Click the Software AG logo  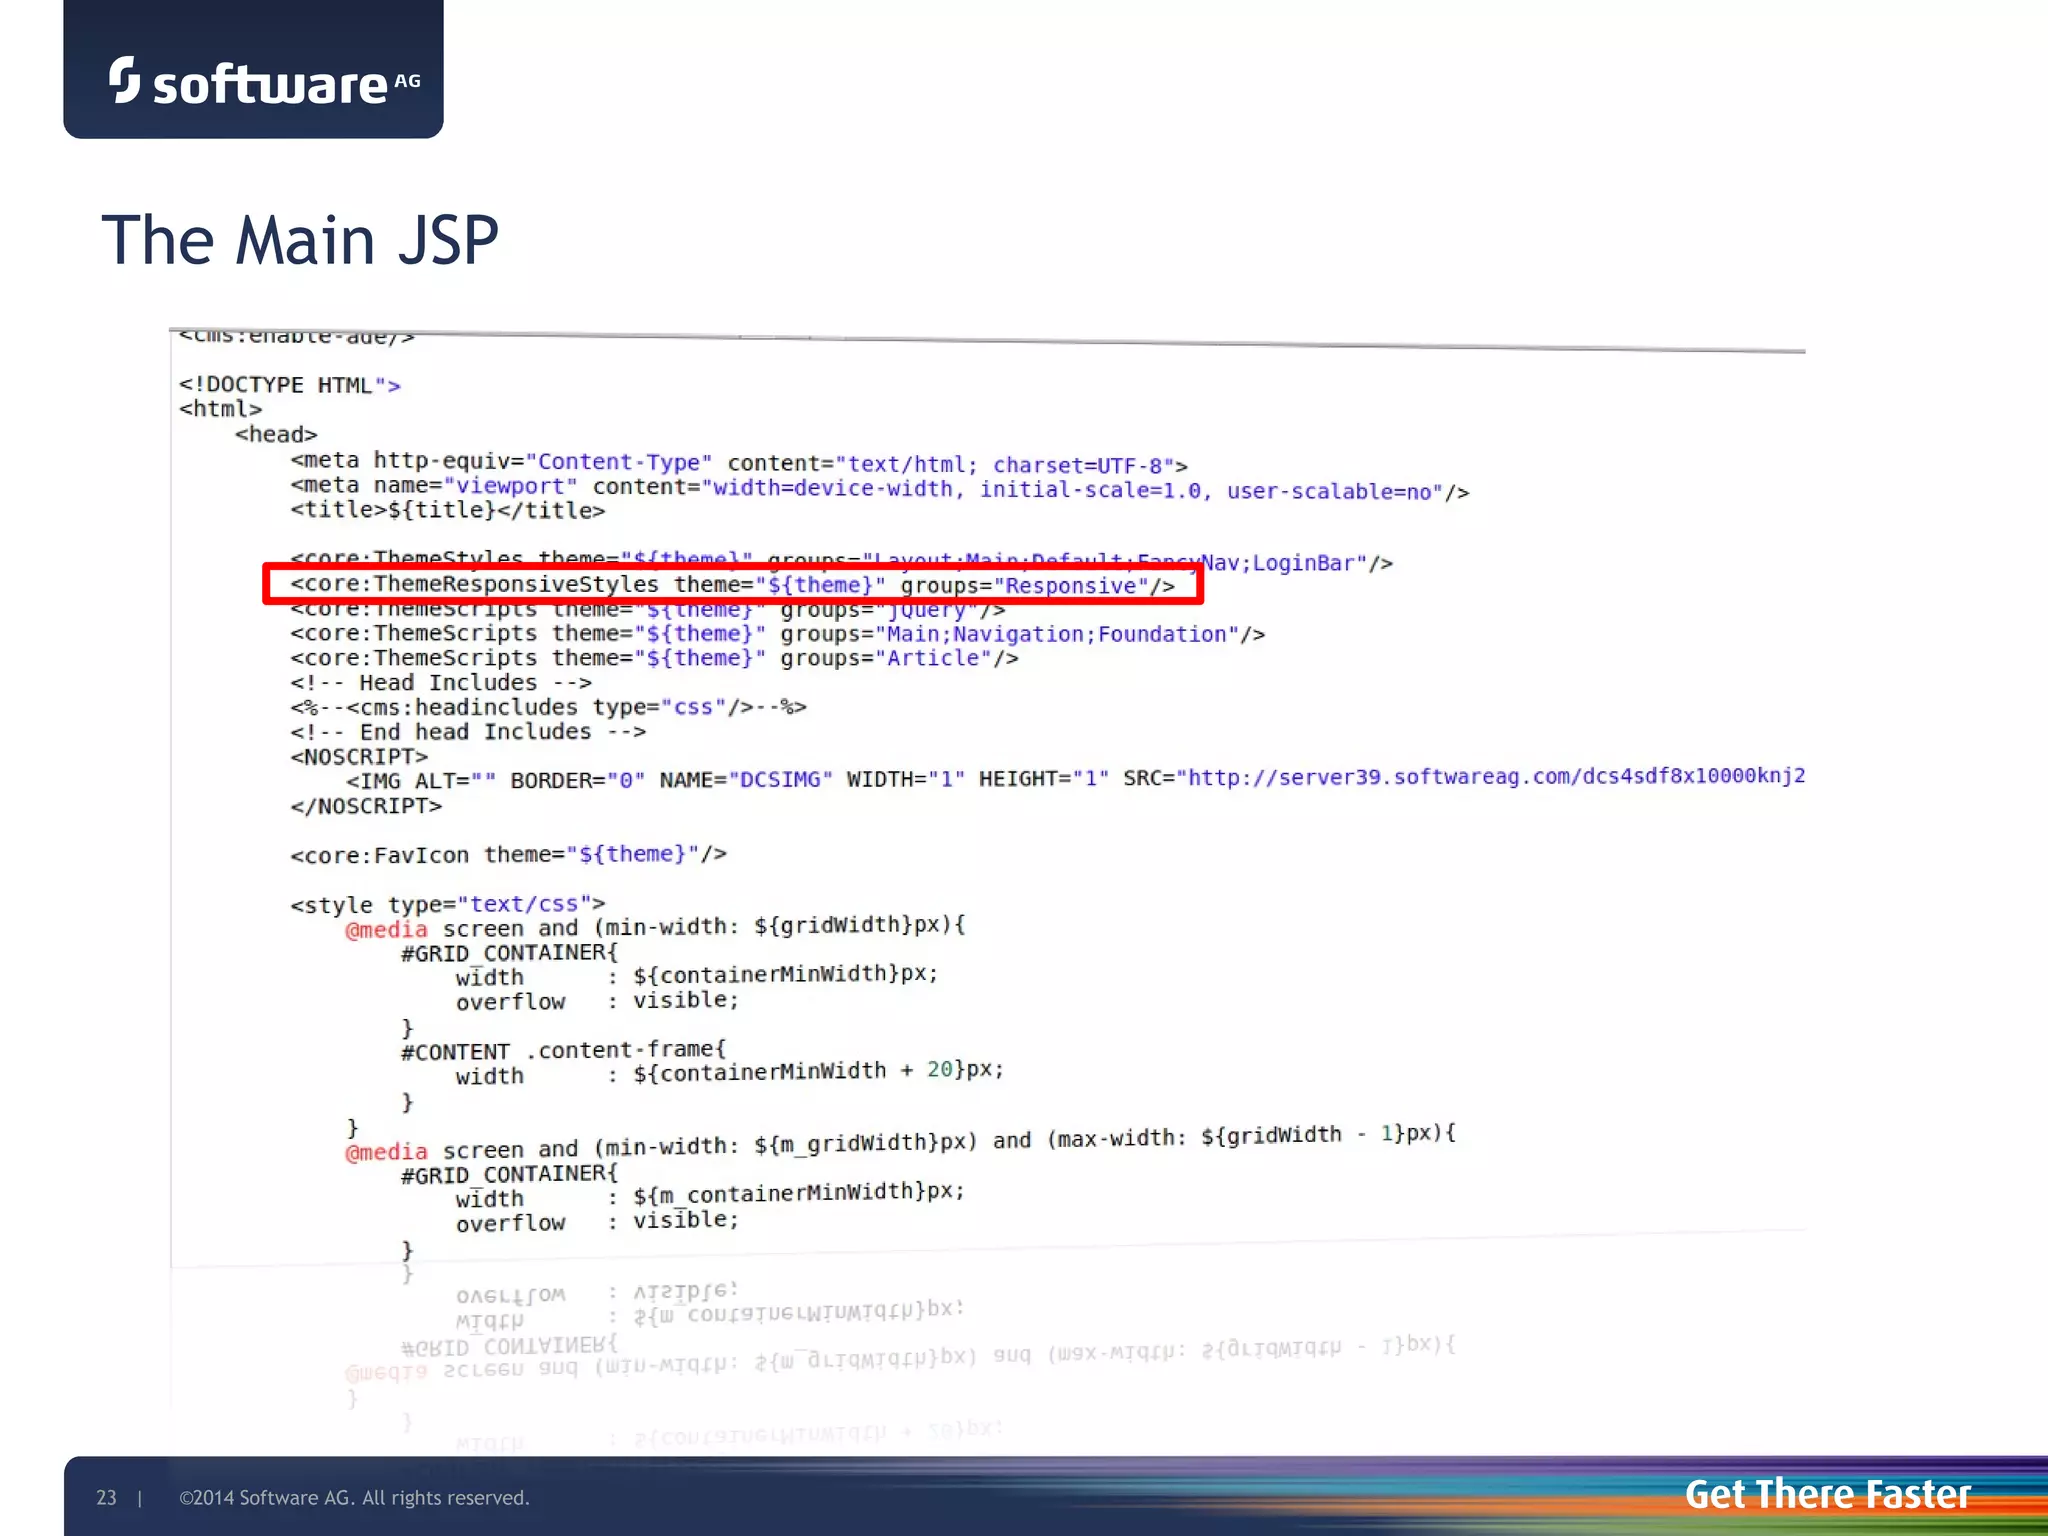point(264,82)
